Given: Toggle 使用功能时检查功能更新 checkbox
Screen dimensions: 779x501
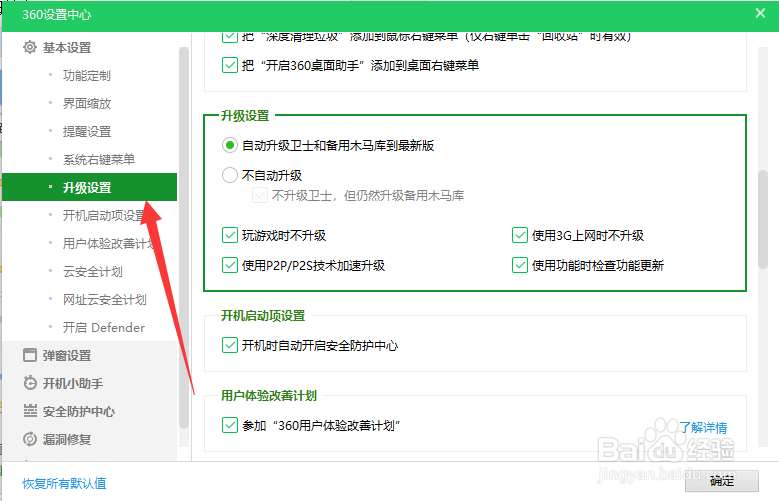Looking at the screenshot, I should [520, 265].
